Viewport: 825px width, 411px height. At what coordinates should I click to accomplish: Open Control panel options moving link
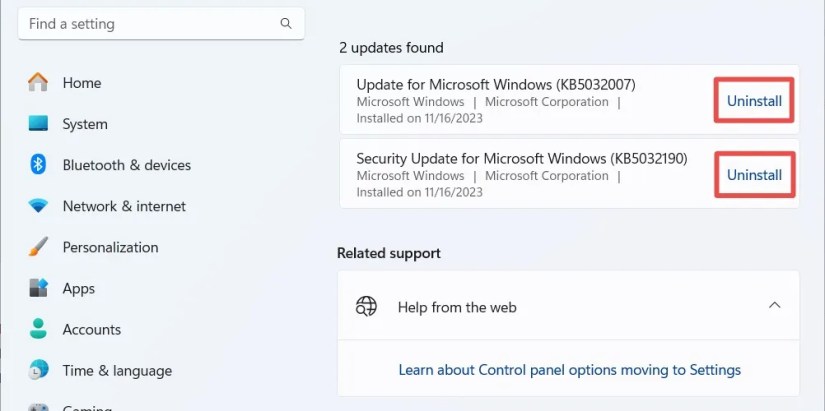tap(569, 370)
